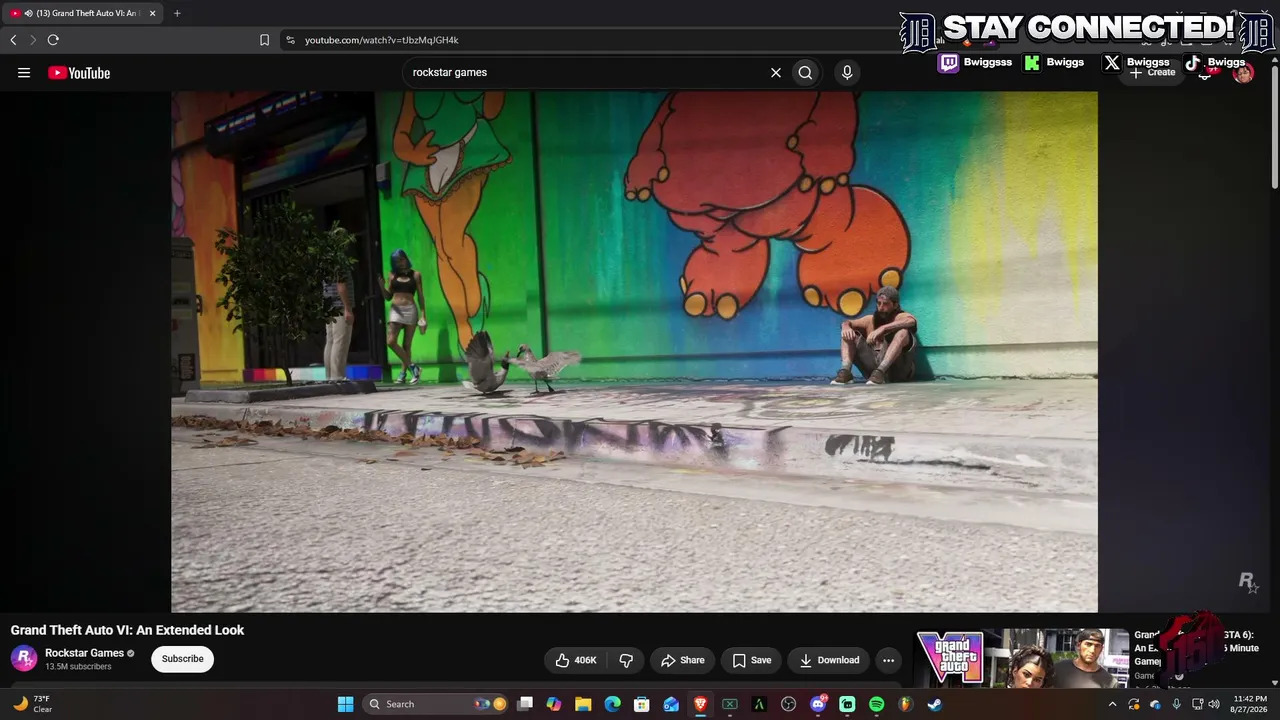Open a new browser tab

coord(177,13)
